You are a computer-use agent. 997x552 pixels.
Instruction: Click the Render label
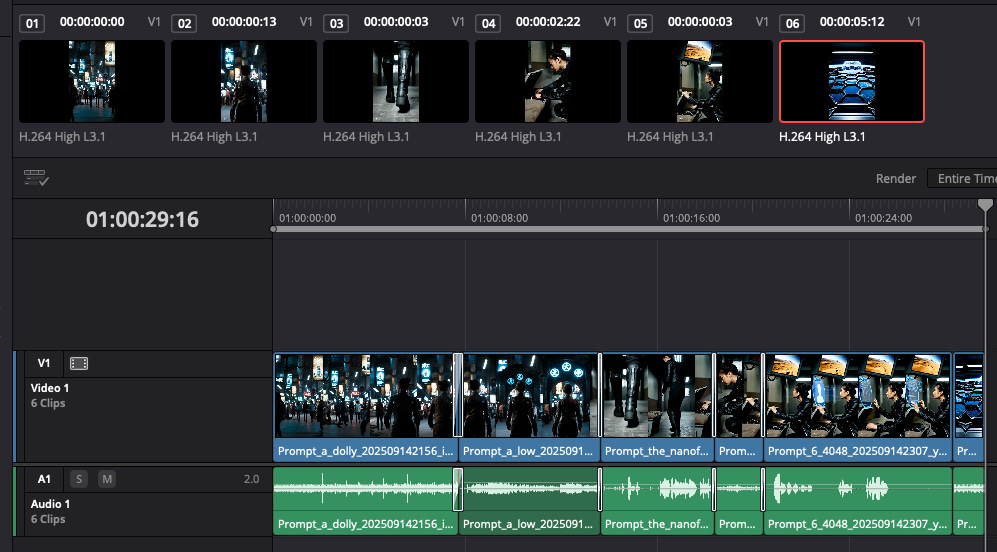click(895, 179)
